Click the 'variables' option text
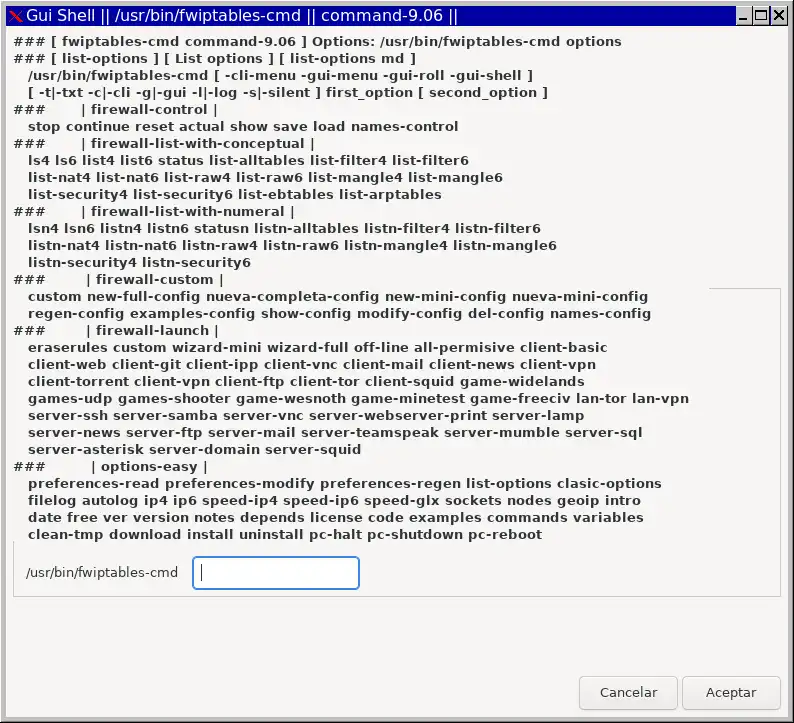Viewport: 794px width, 723px height. [609, 518]
